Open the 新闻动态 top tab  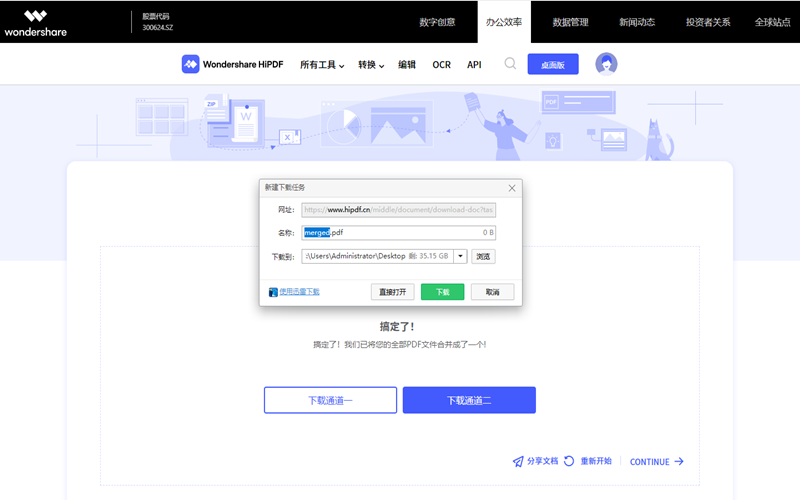pos(637,22)
